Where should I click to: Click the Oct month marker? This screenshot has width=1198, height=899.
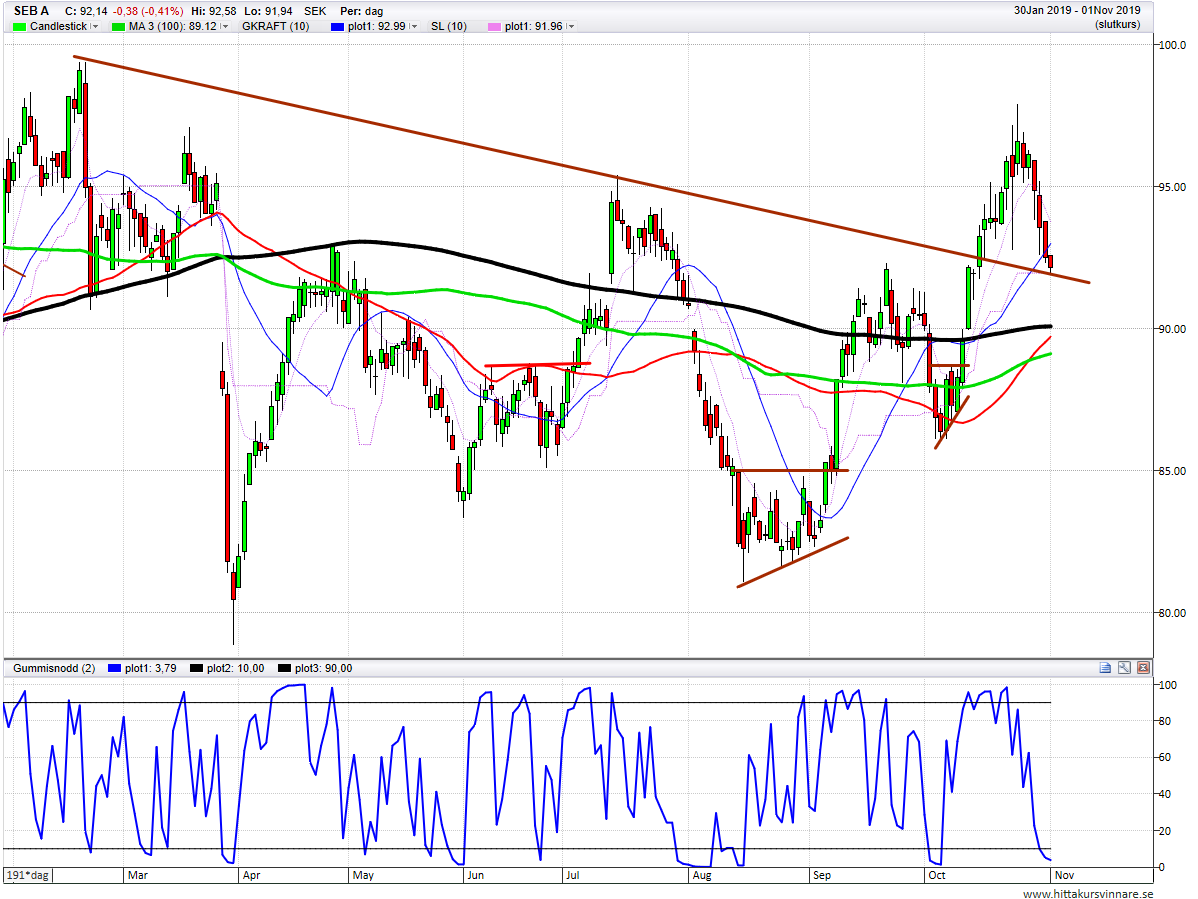[937, 875]
